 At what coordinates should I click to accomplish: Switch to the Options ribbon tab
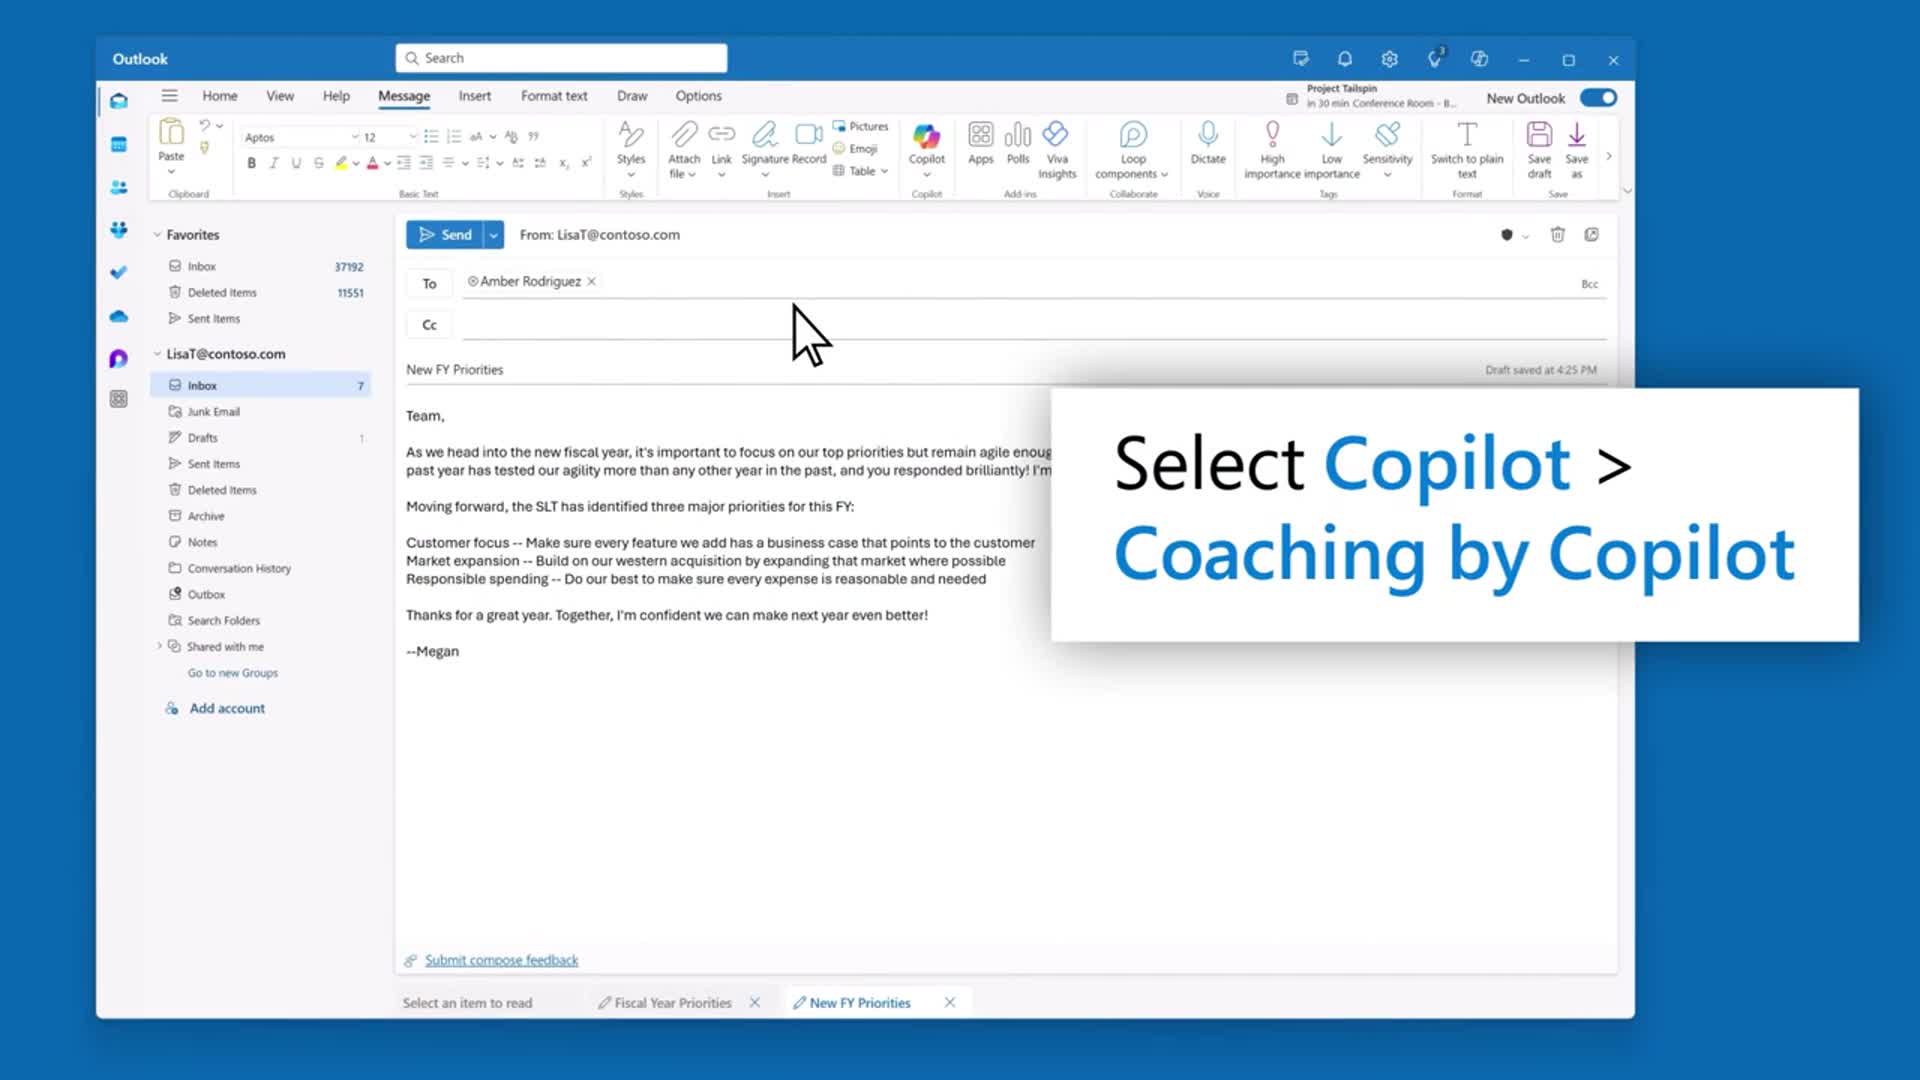(x=698, y=96)
